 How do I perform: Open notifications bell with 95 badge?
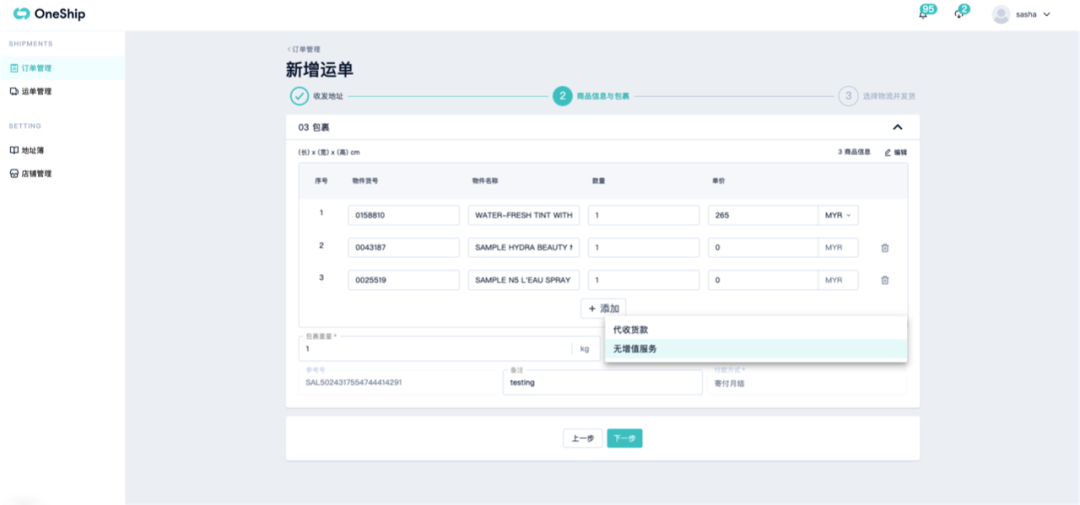924,14
